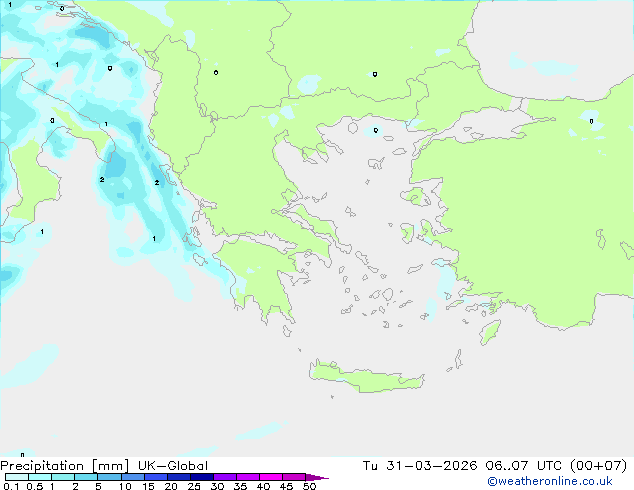Screen dimensions: 634x490
Task: Click the '2' value east of Italy's heel
Action: click(x=102, y=180)
